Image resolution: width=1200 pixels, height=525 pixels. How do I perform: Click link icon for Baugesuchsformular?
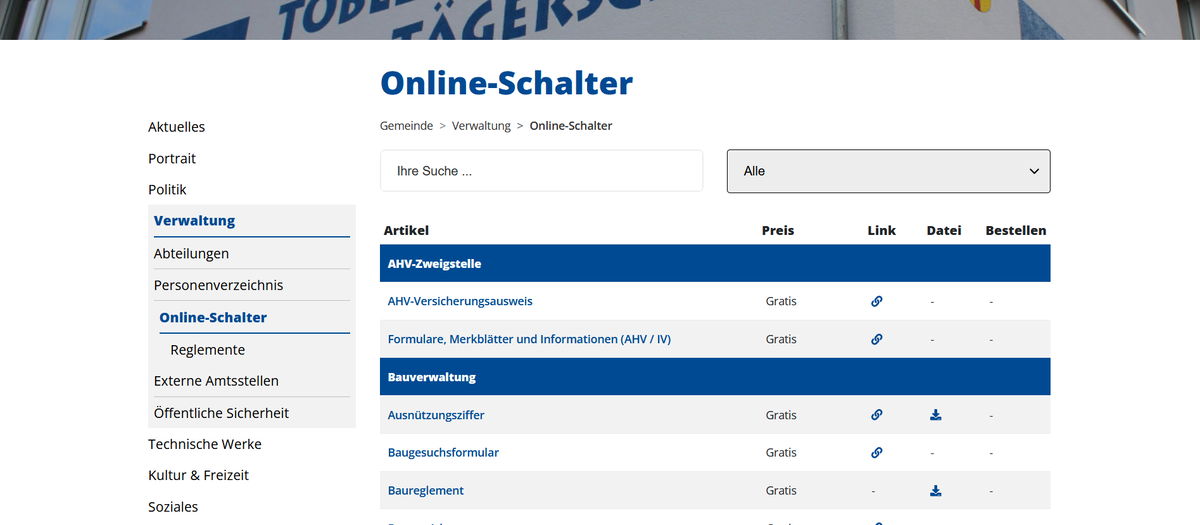tap(876, 453)
